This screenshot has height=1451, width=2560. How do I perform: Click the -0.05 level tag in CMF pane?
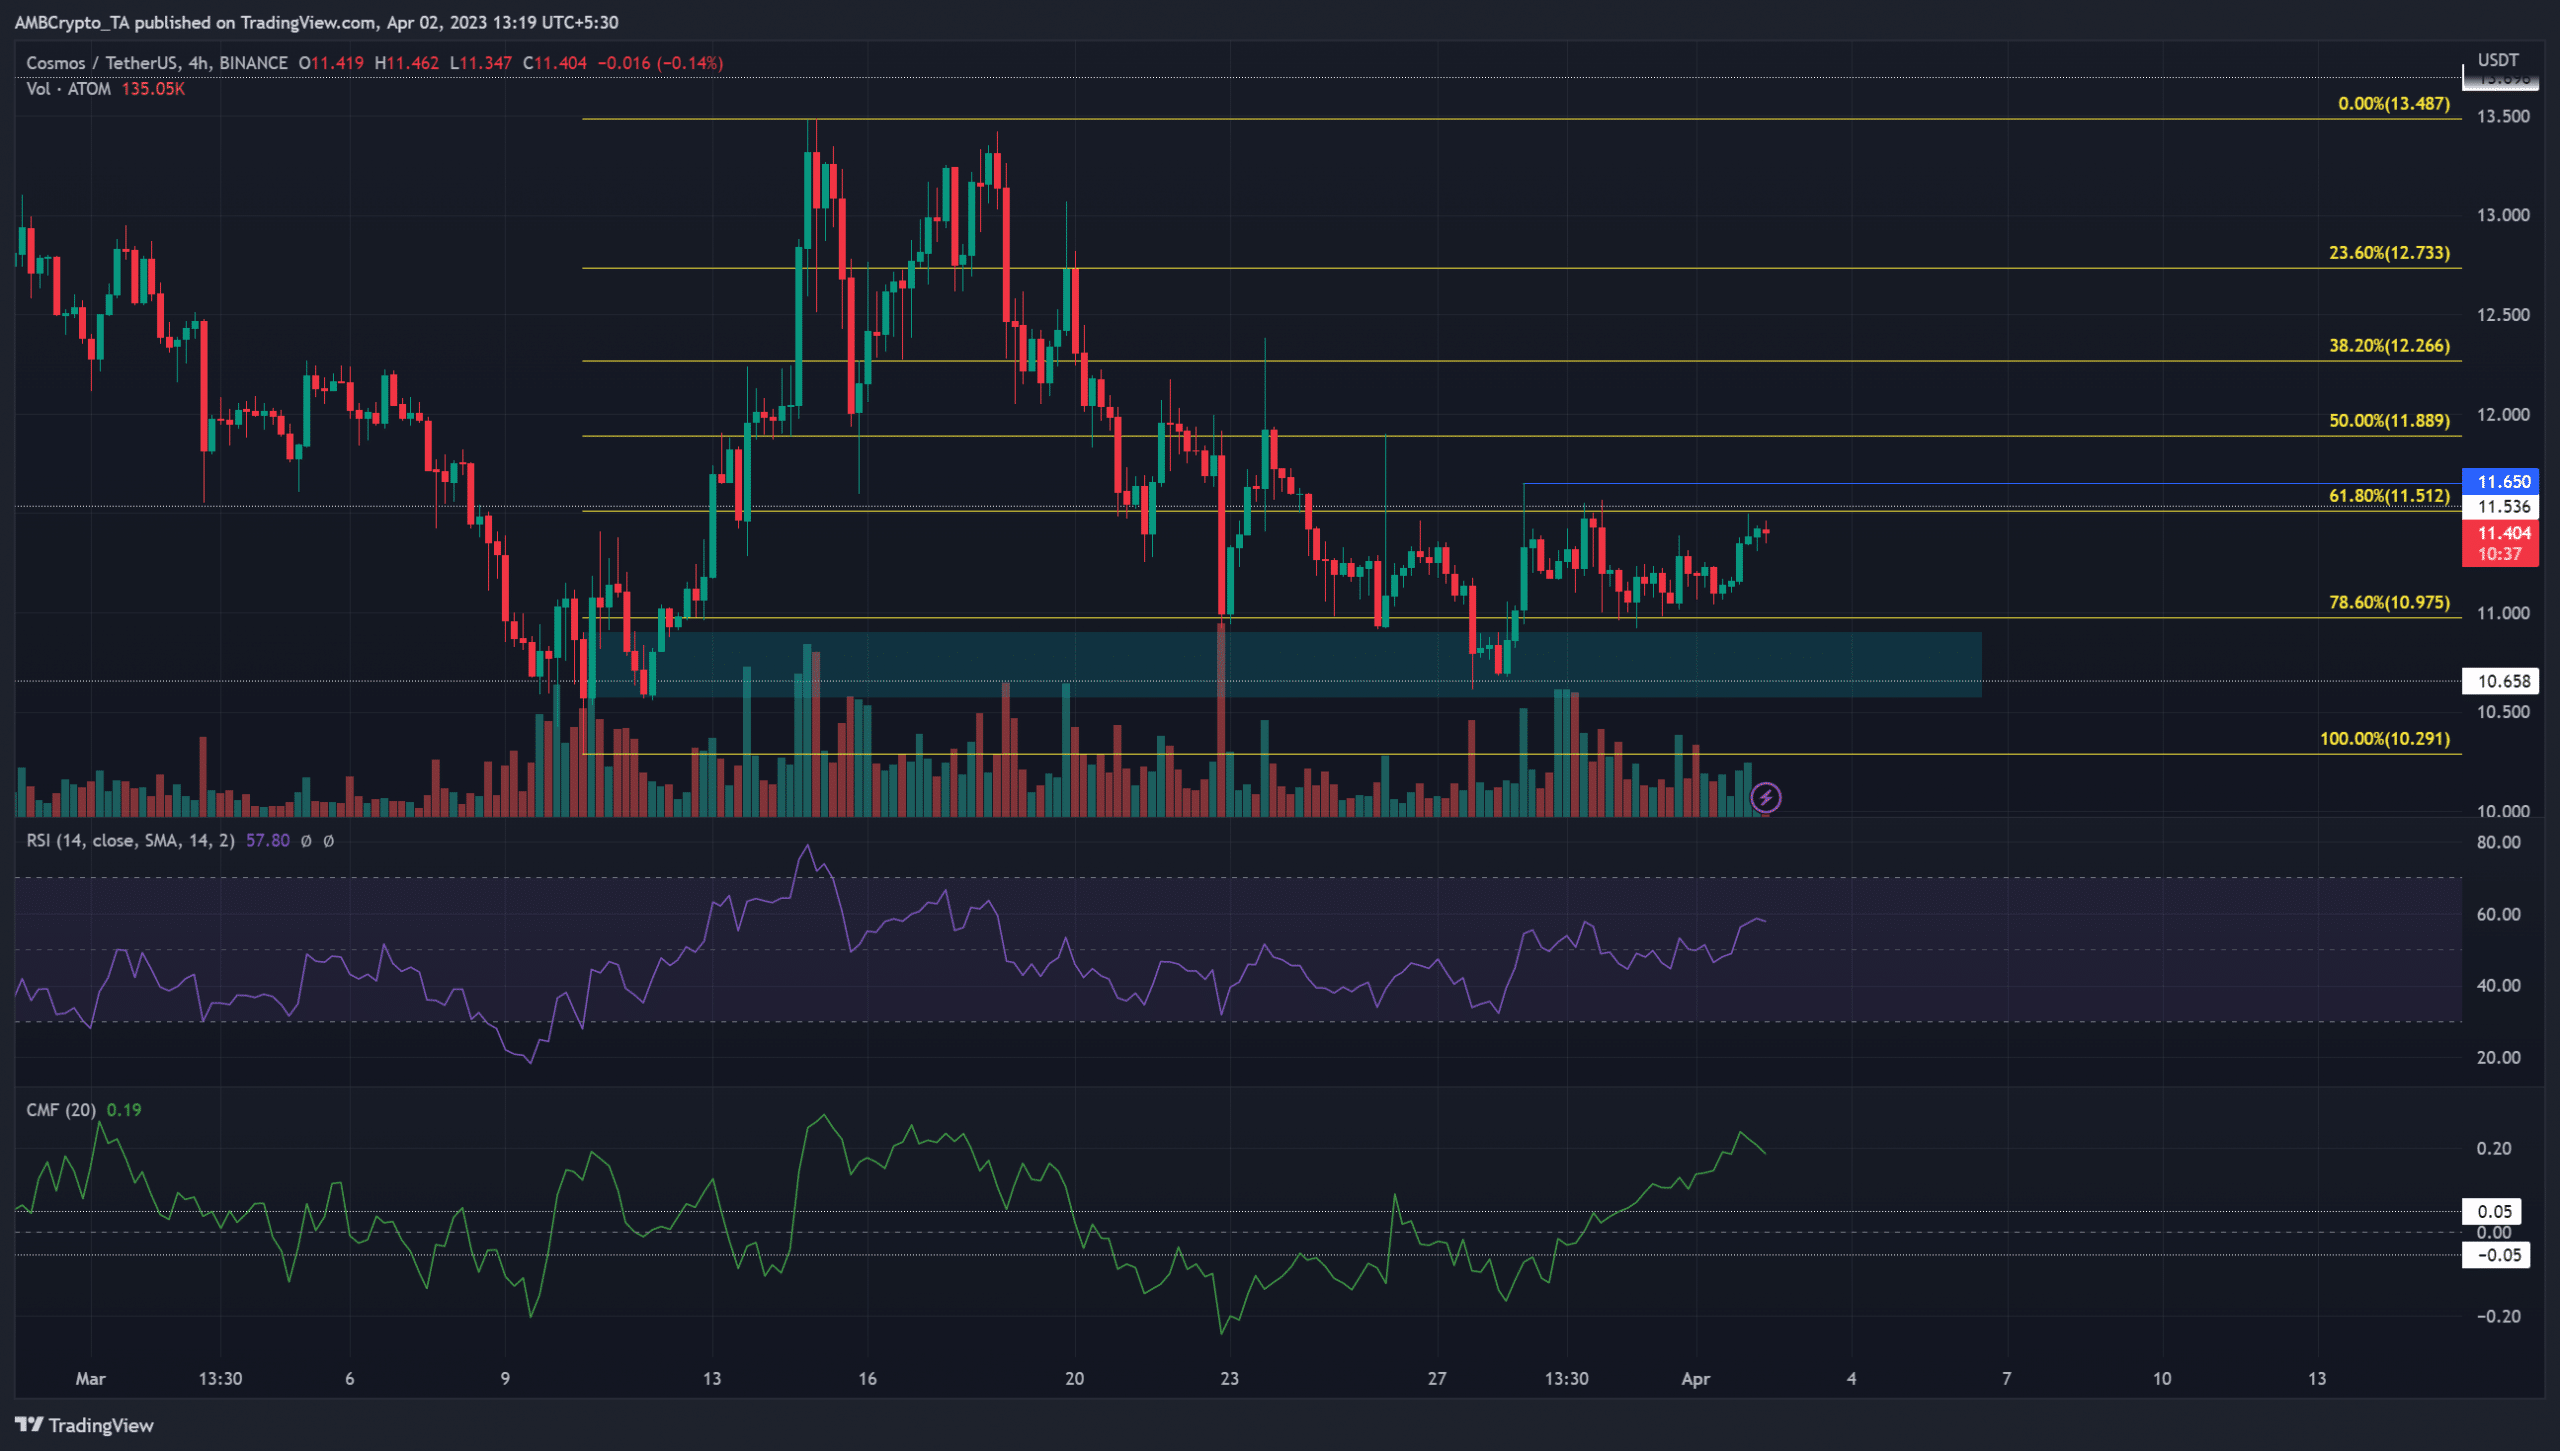click(x=2495, y=1255)
